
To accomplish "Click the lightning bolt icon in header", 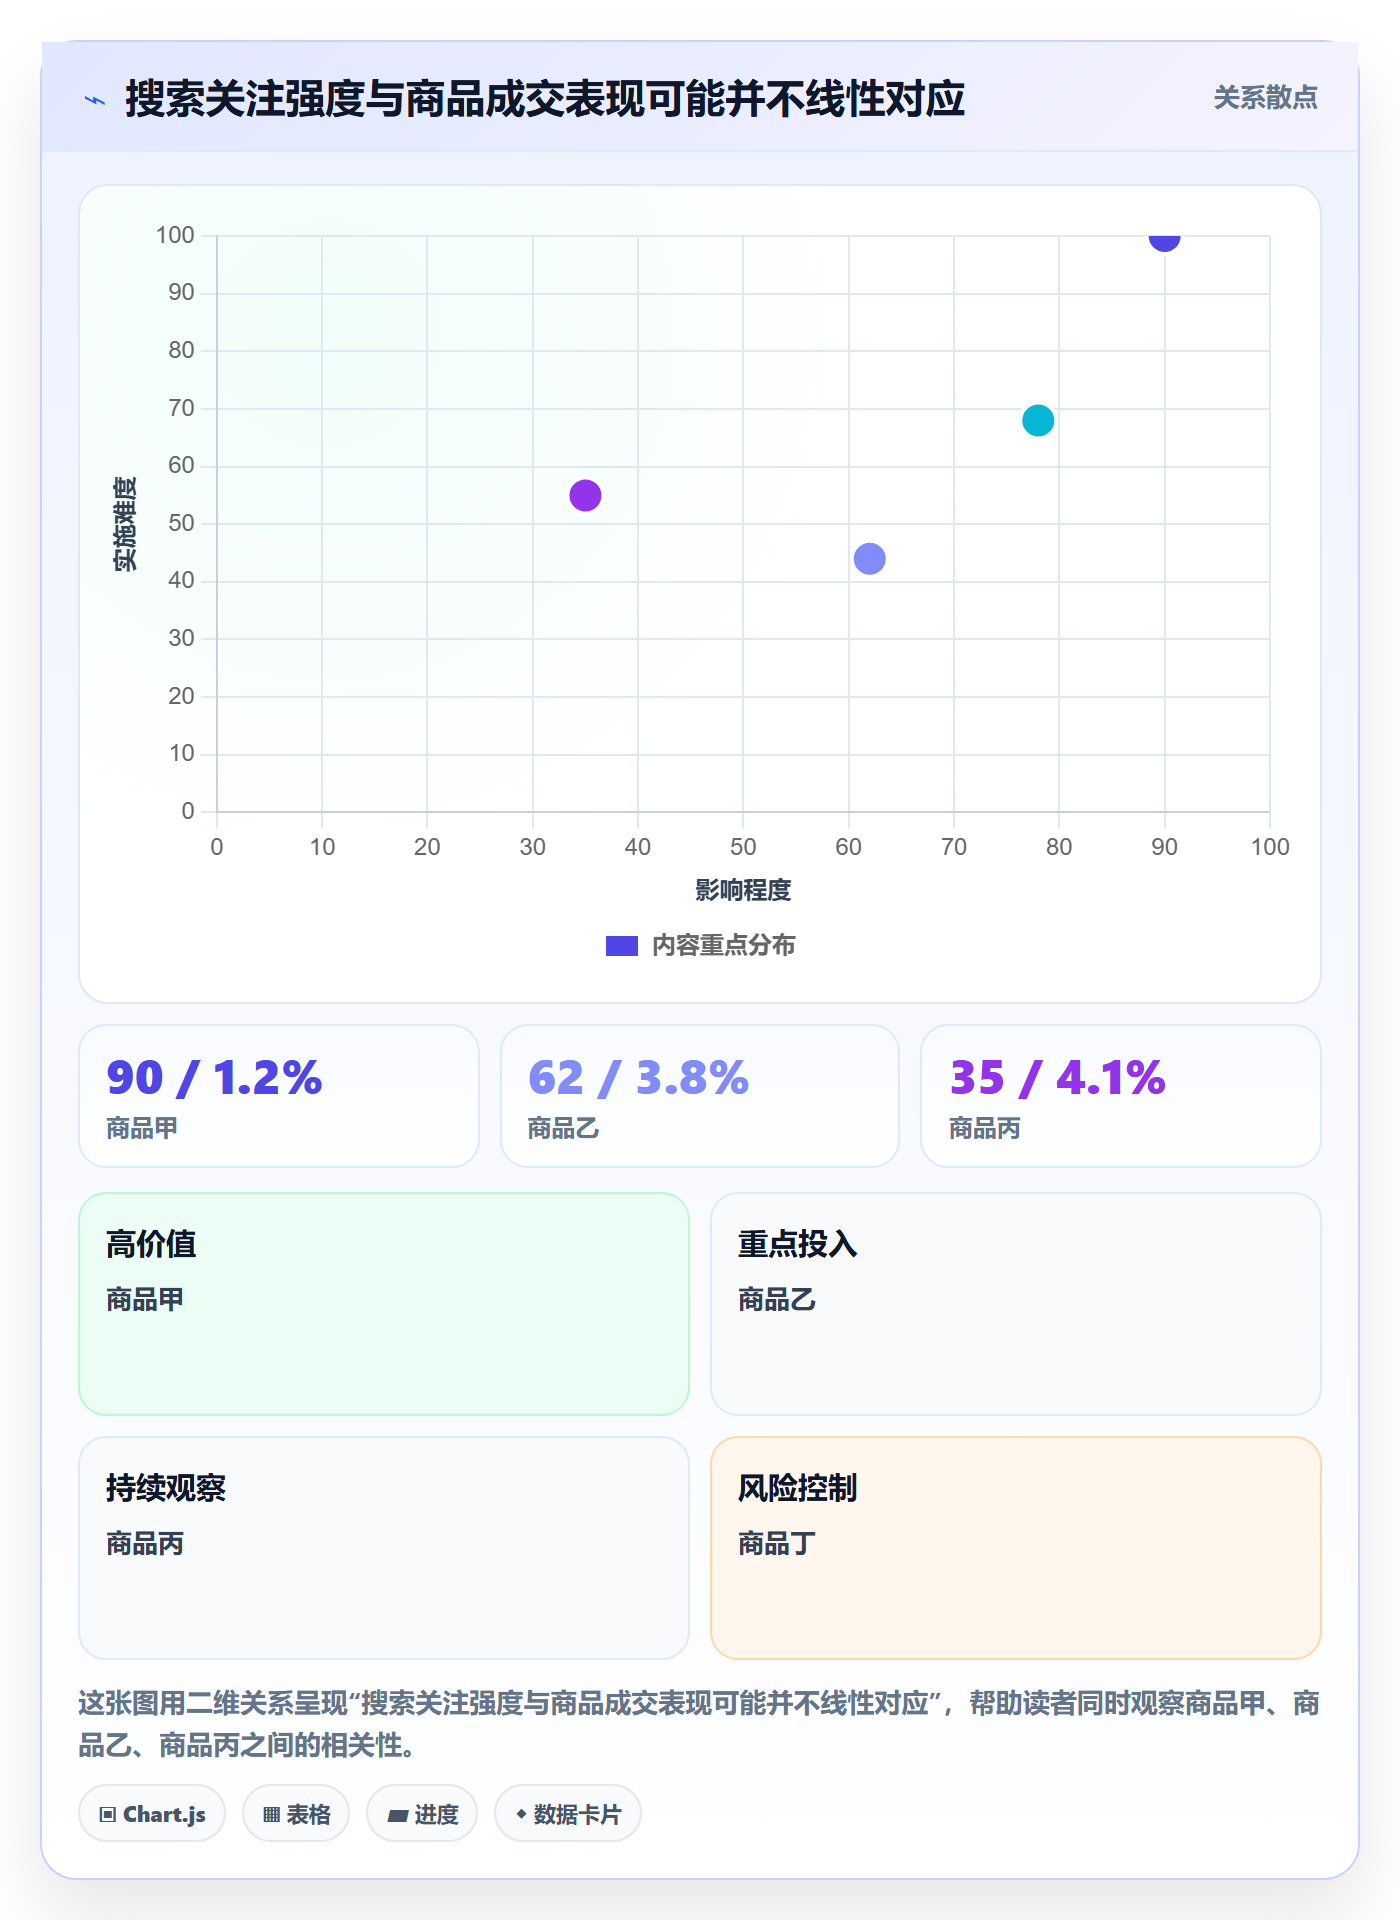I will click(x=95, y=100).
